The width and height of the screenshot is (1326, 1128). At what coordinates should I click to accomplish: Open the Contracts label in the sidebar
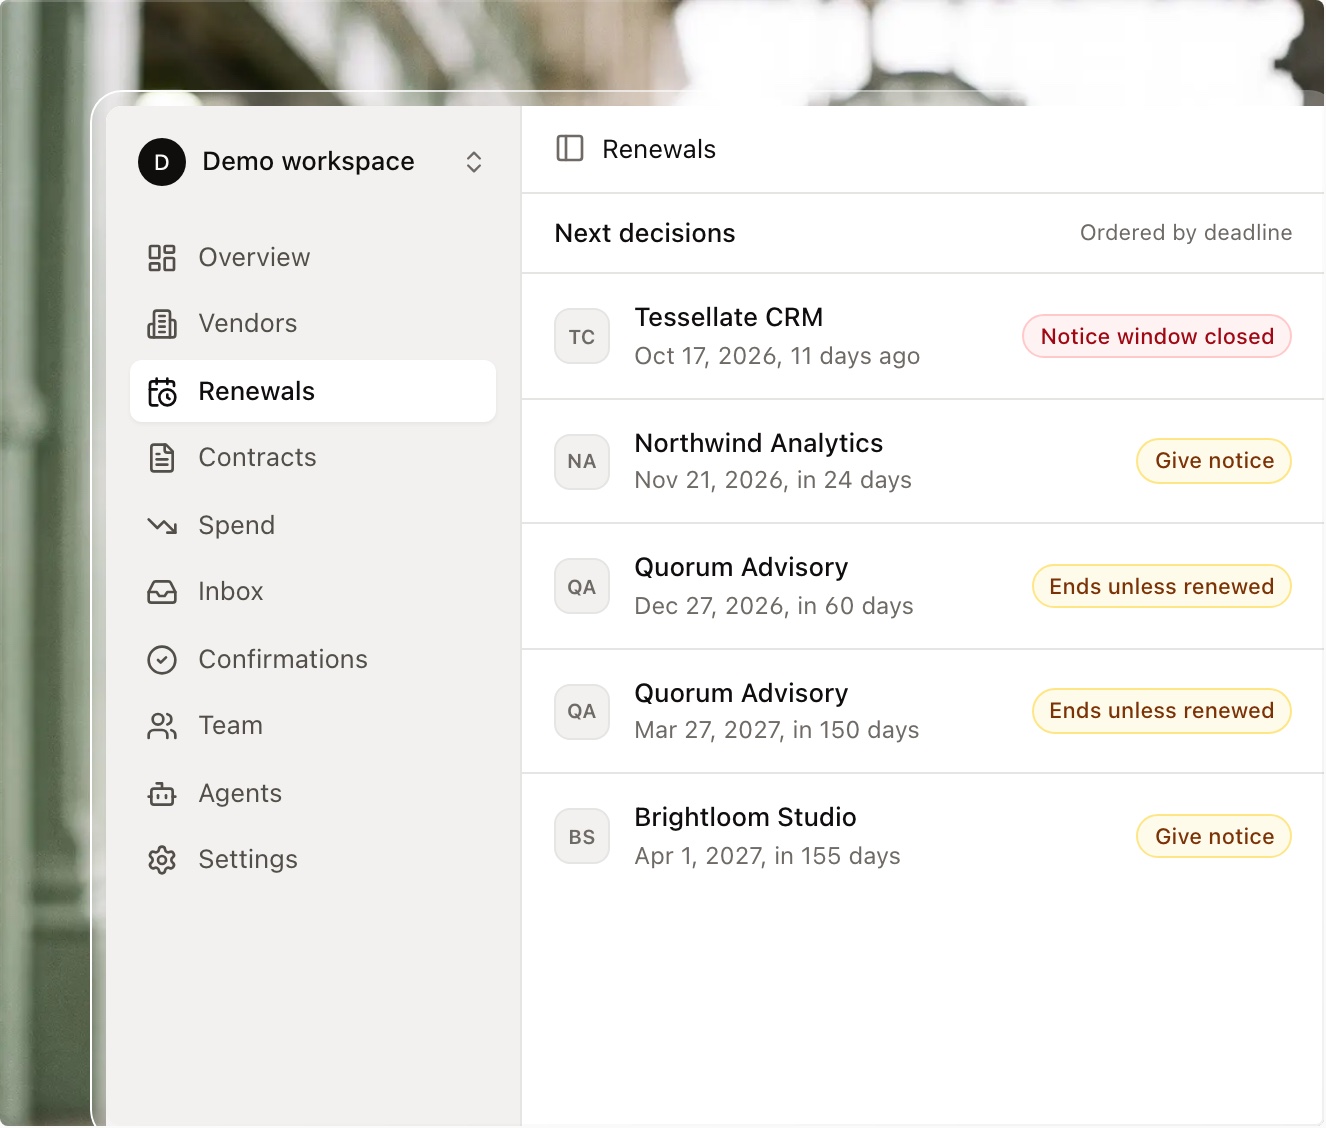(x=257, y=458)
